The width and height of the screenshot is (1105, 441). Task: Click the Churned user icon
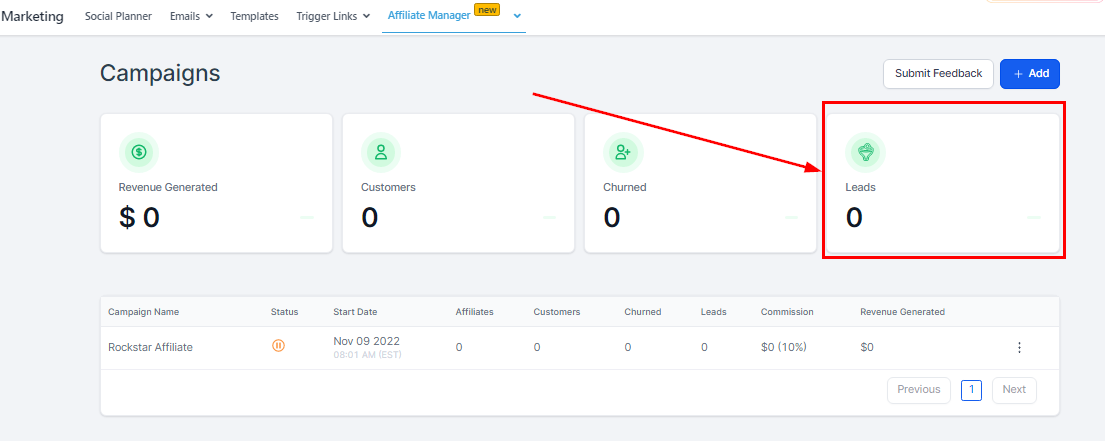(x=623, y=152)
